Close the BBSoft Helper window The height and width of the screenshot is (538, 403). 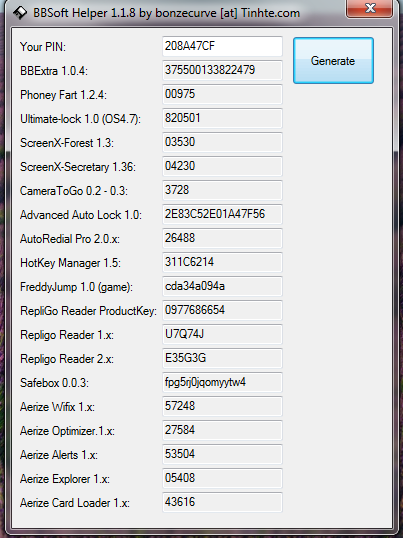tap(369, 8)
